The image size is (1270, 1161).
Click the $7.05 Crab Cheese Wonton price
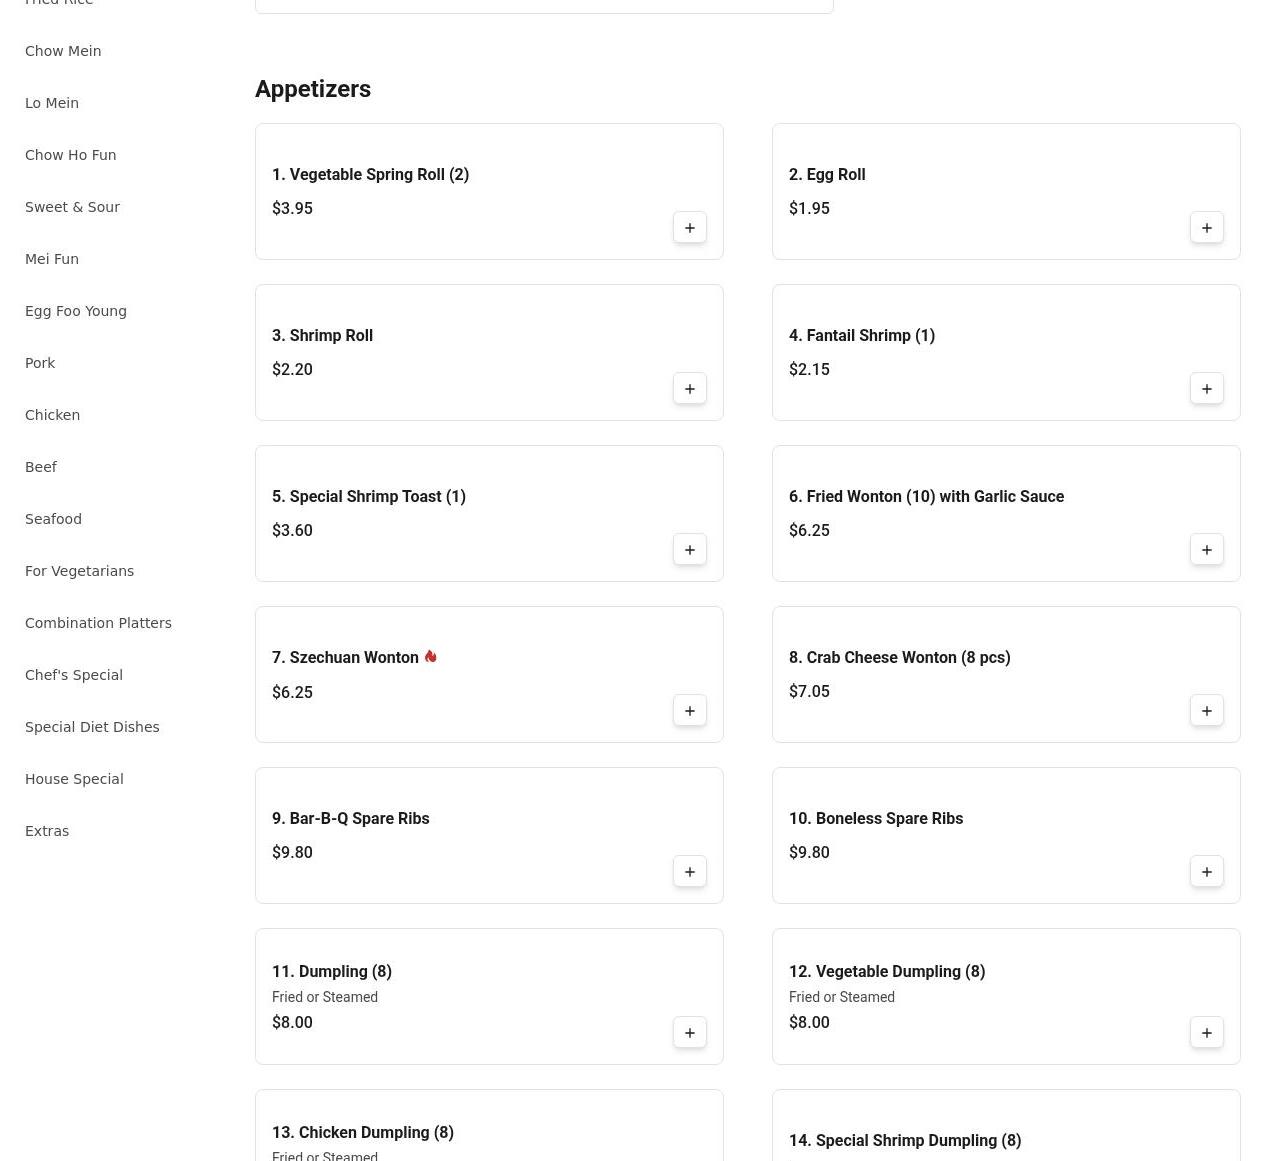[x=809, y=691]
